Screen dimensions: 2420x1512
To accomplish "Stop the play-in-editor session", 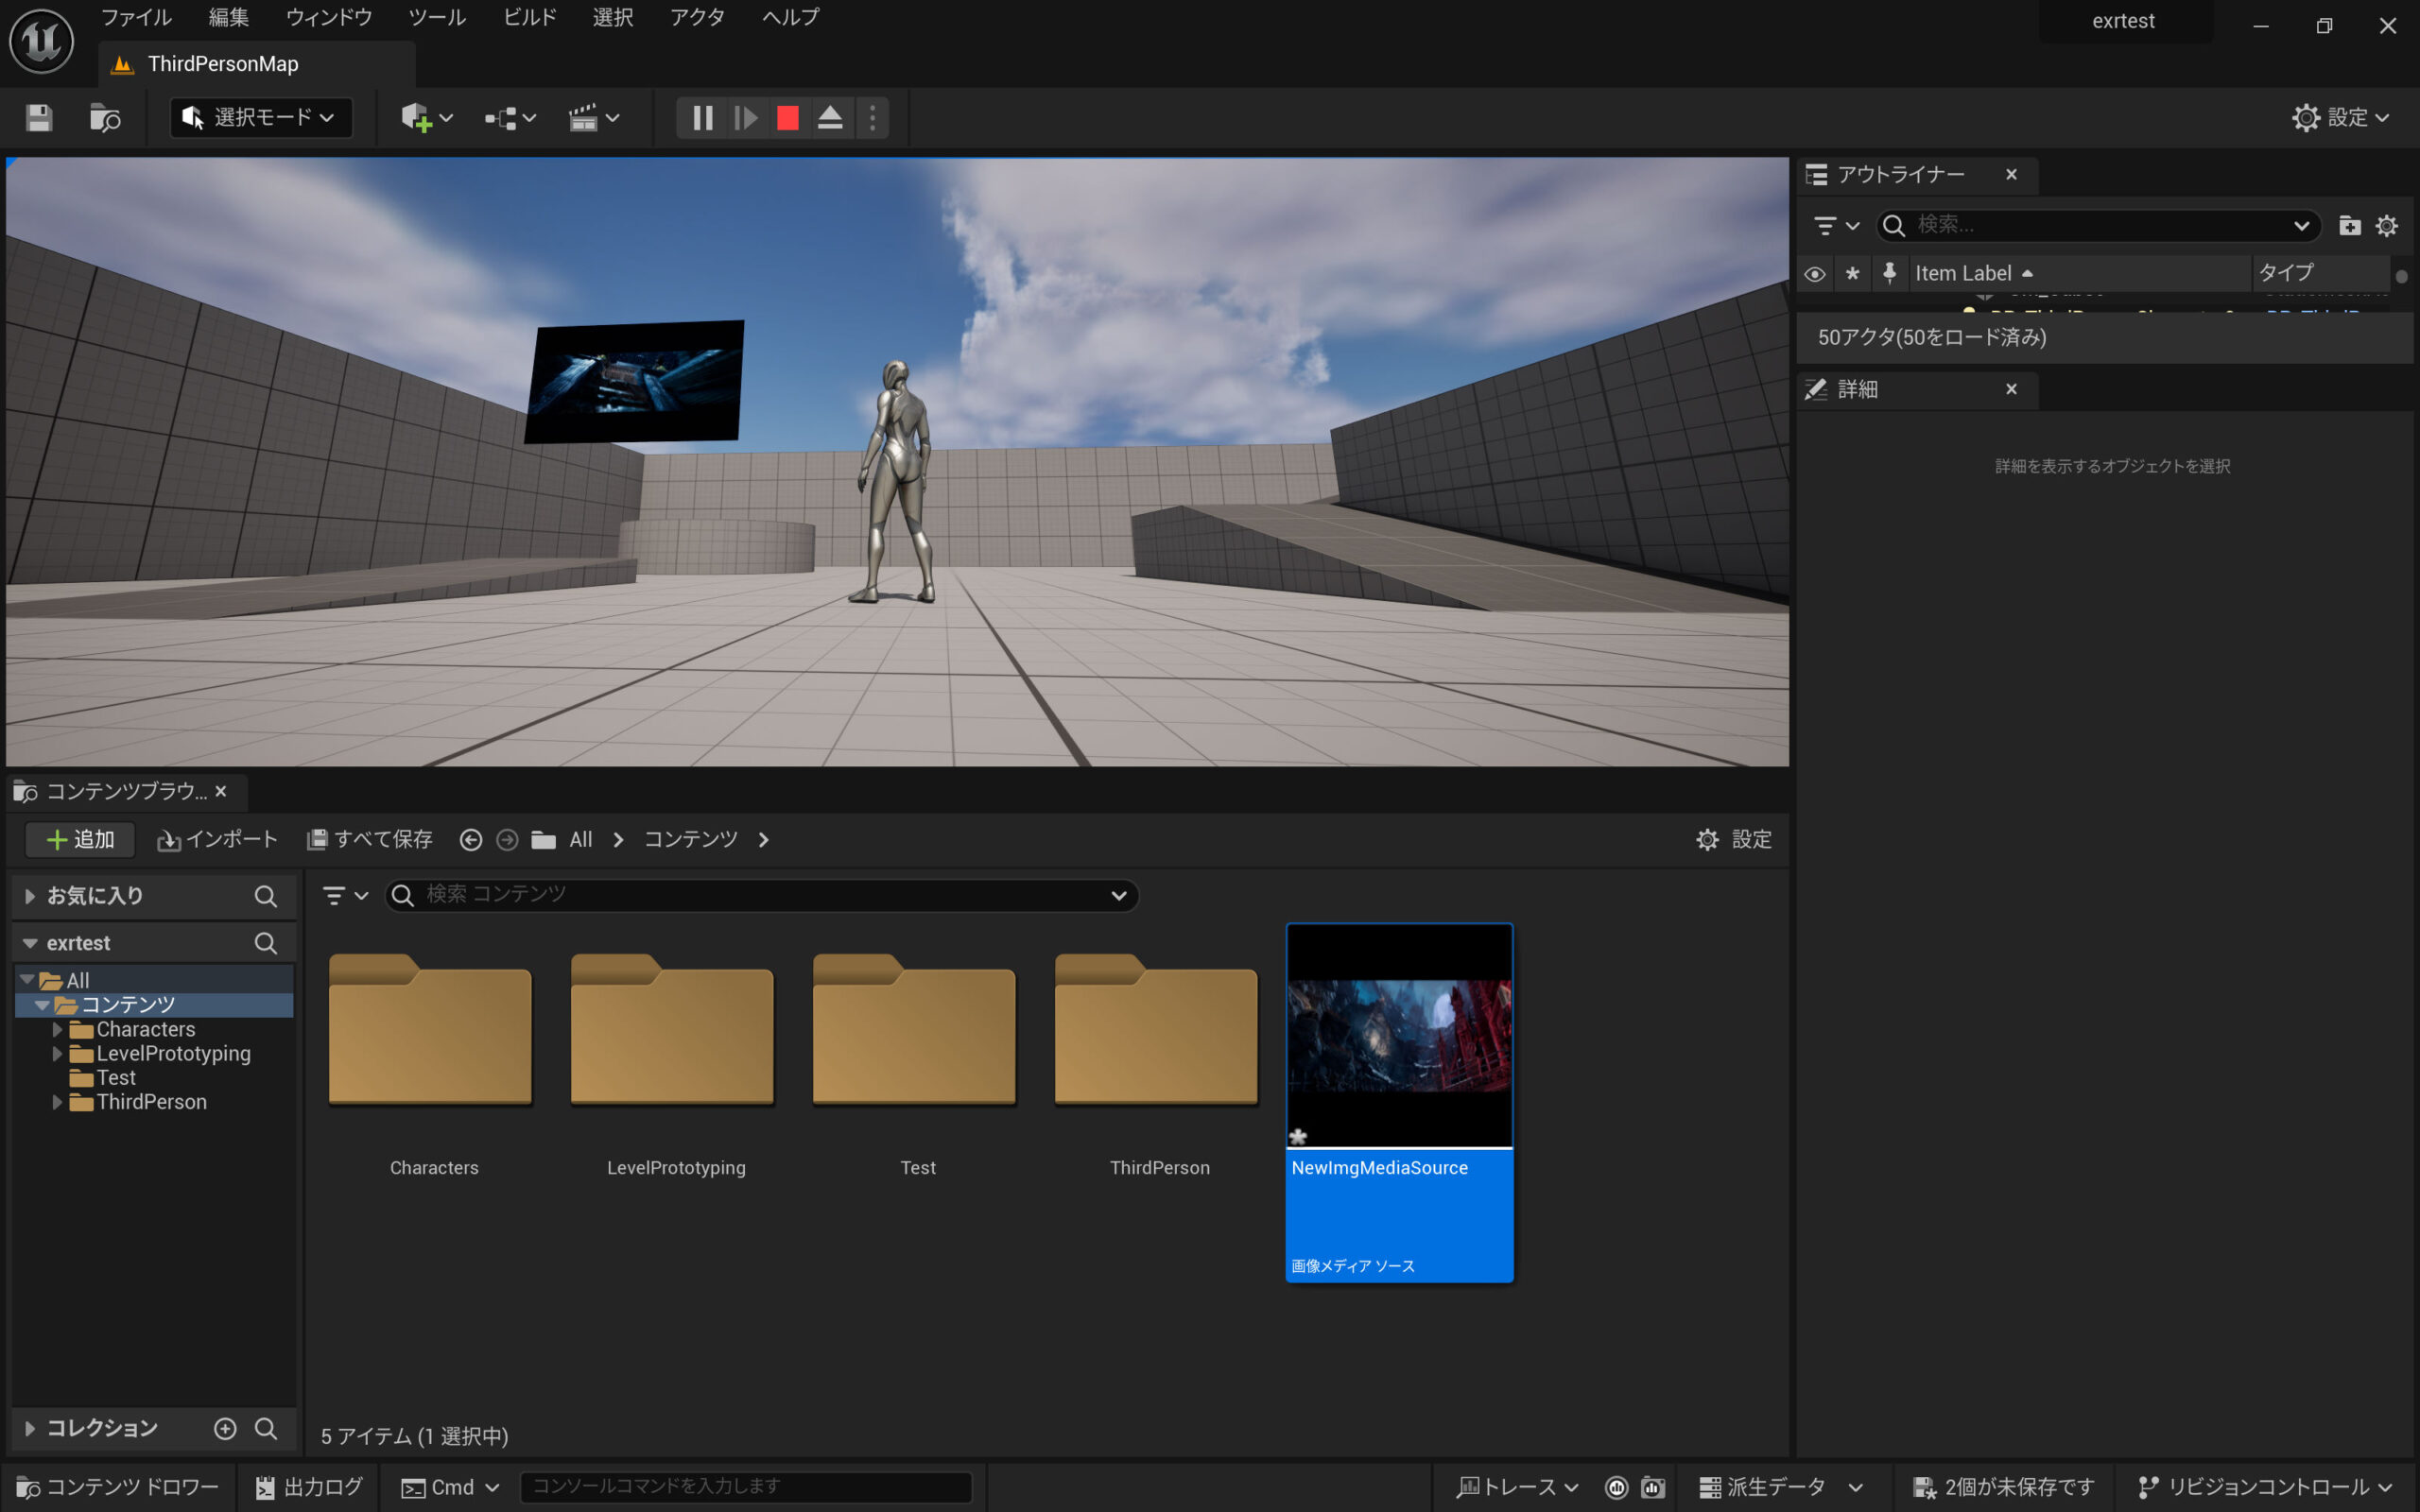I will click(787, 118).
